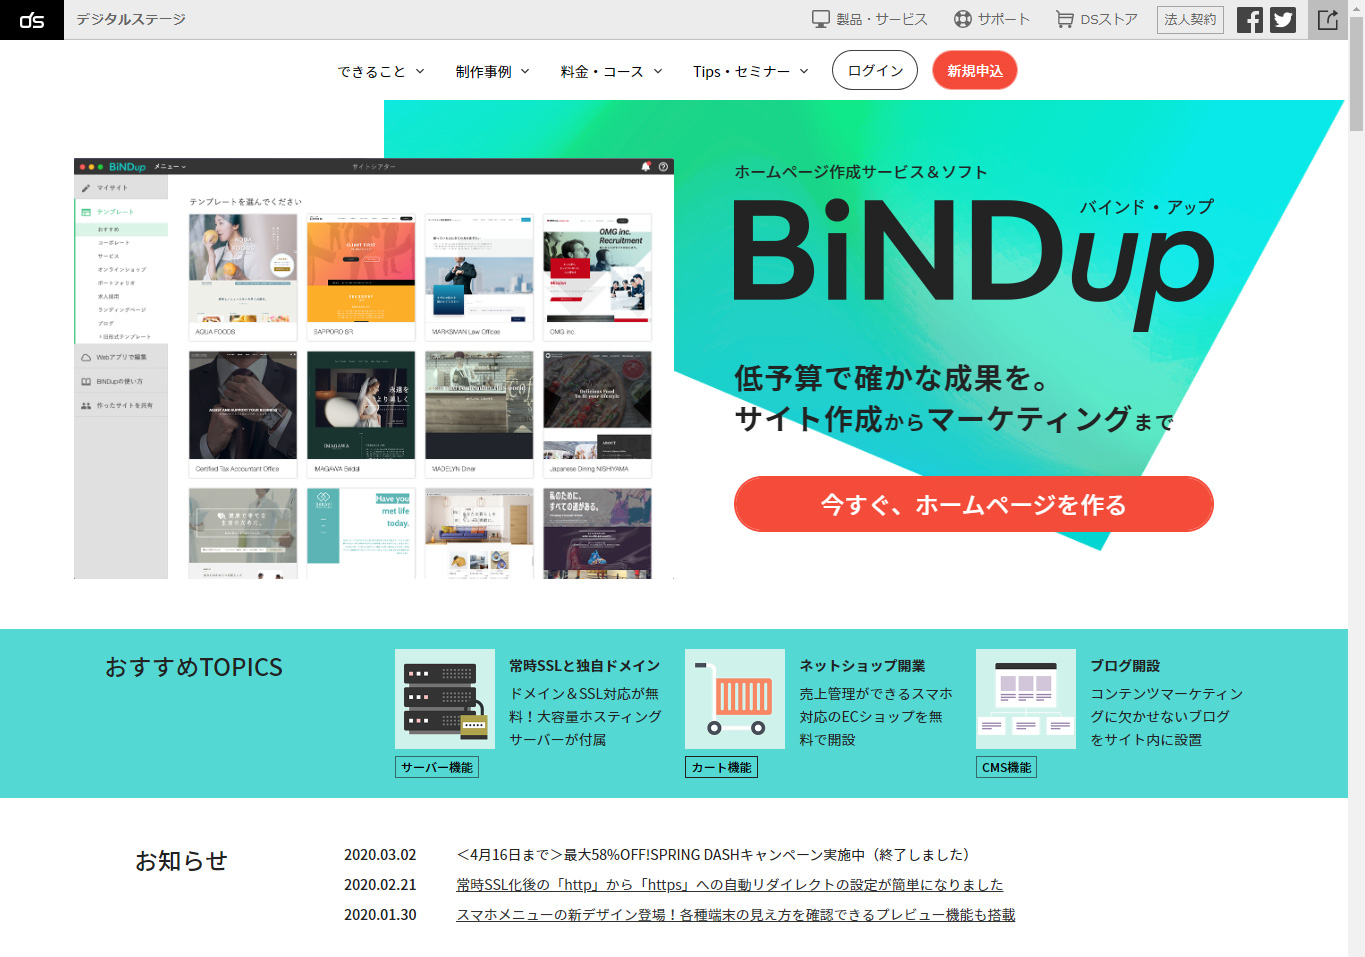Click the おすすめTOPICS heading
Viewport: 1365px width, 957px height.
[194, 667]
